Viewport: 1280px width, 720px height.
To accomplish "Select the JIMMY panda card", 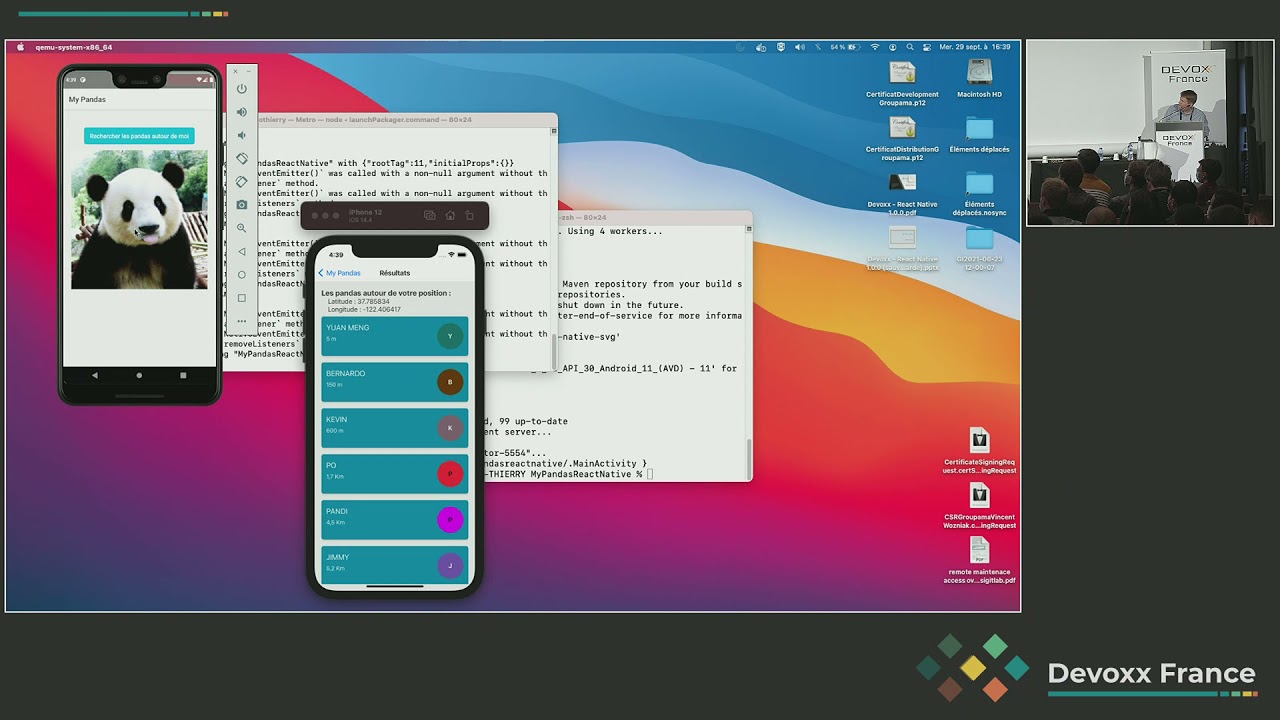I will coord(395,564).
